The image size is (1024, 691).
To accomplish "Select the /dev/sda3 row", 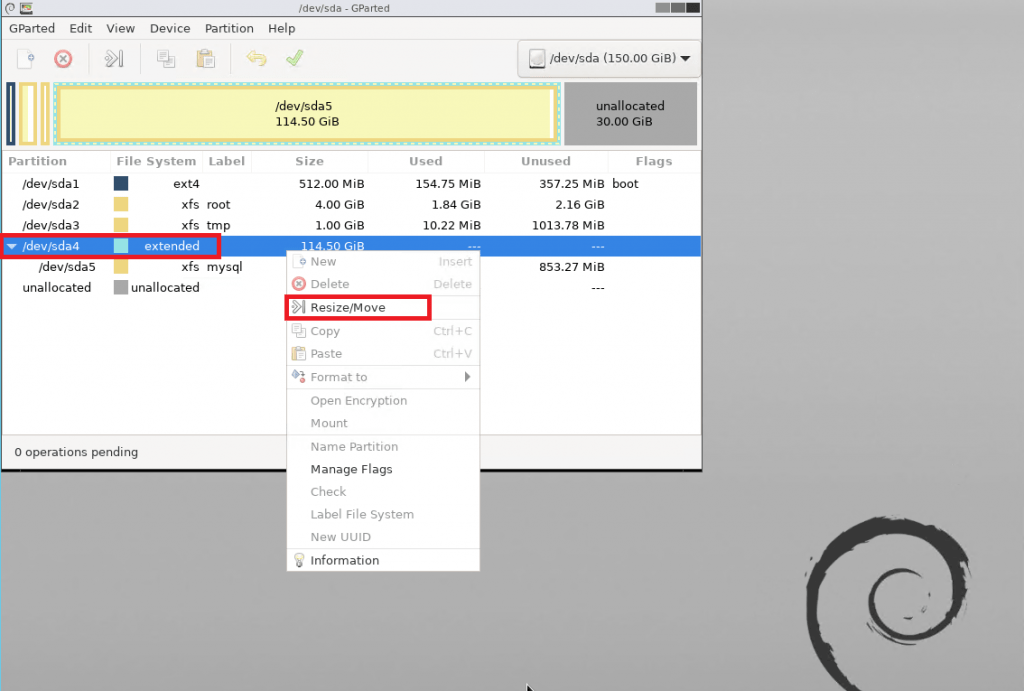I will coord(351,225).
